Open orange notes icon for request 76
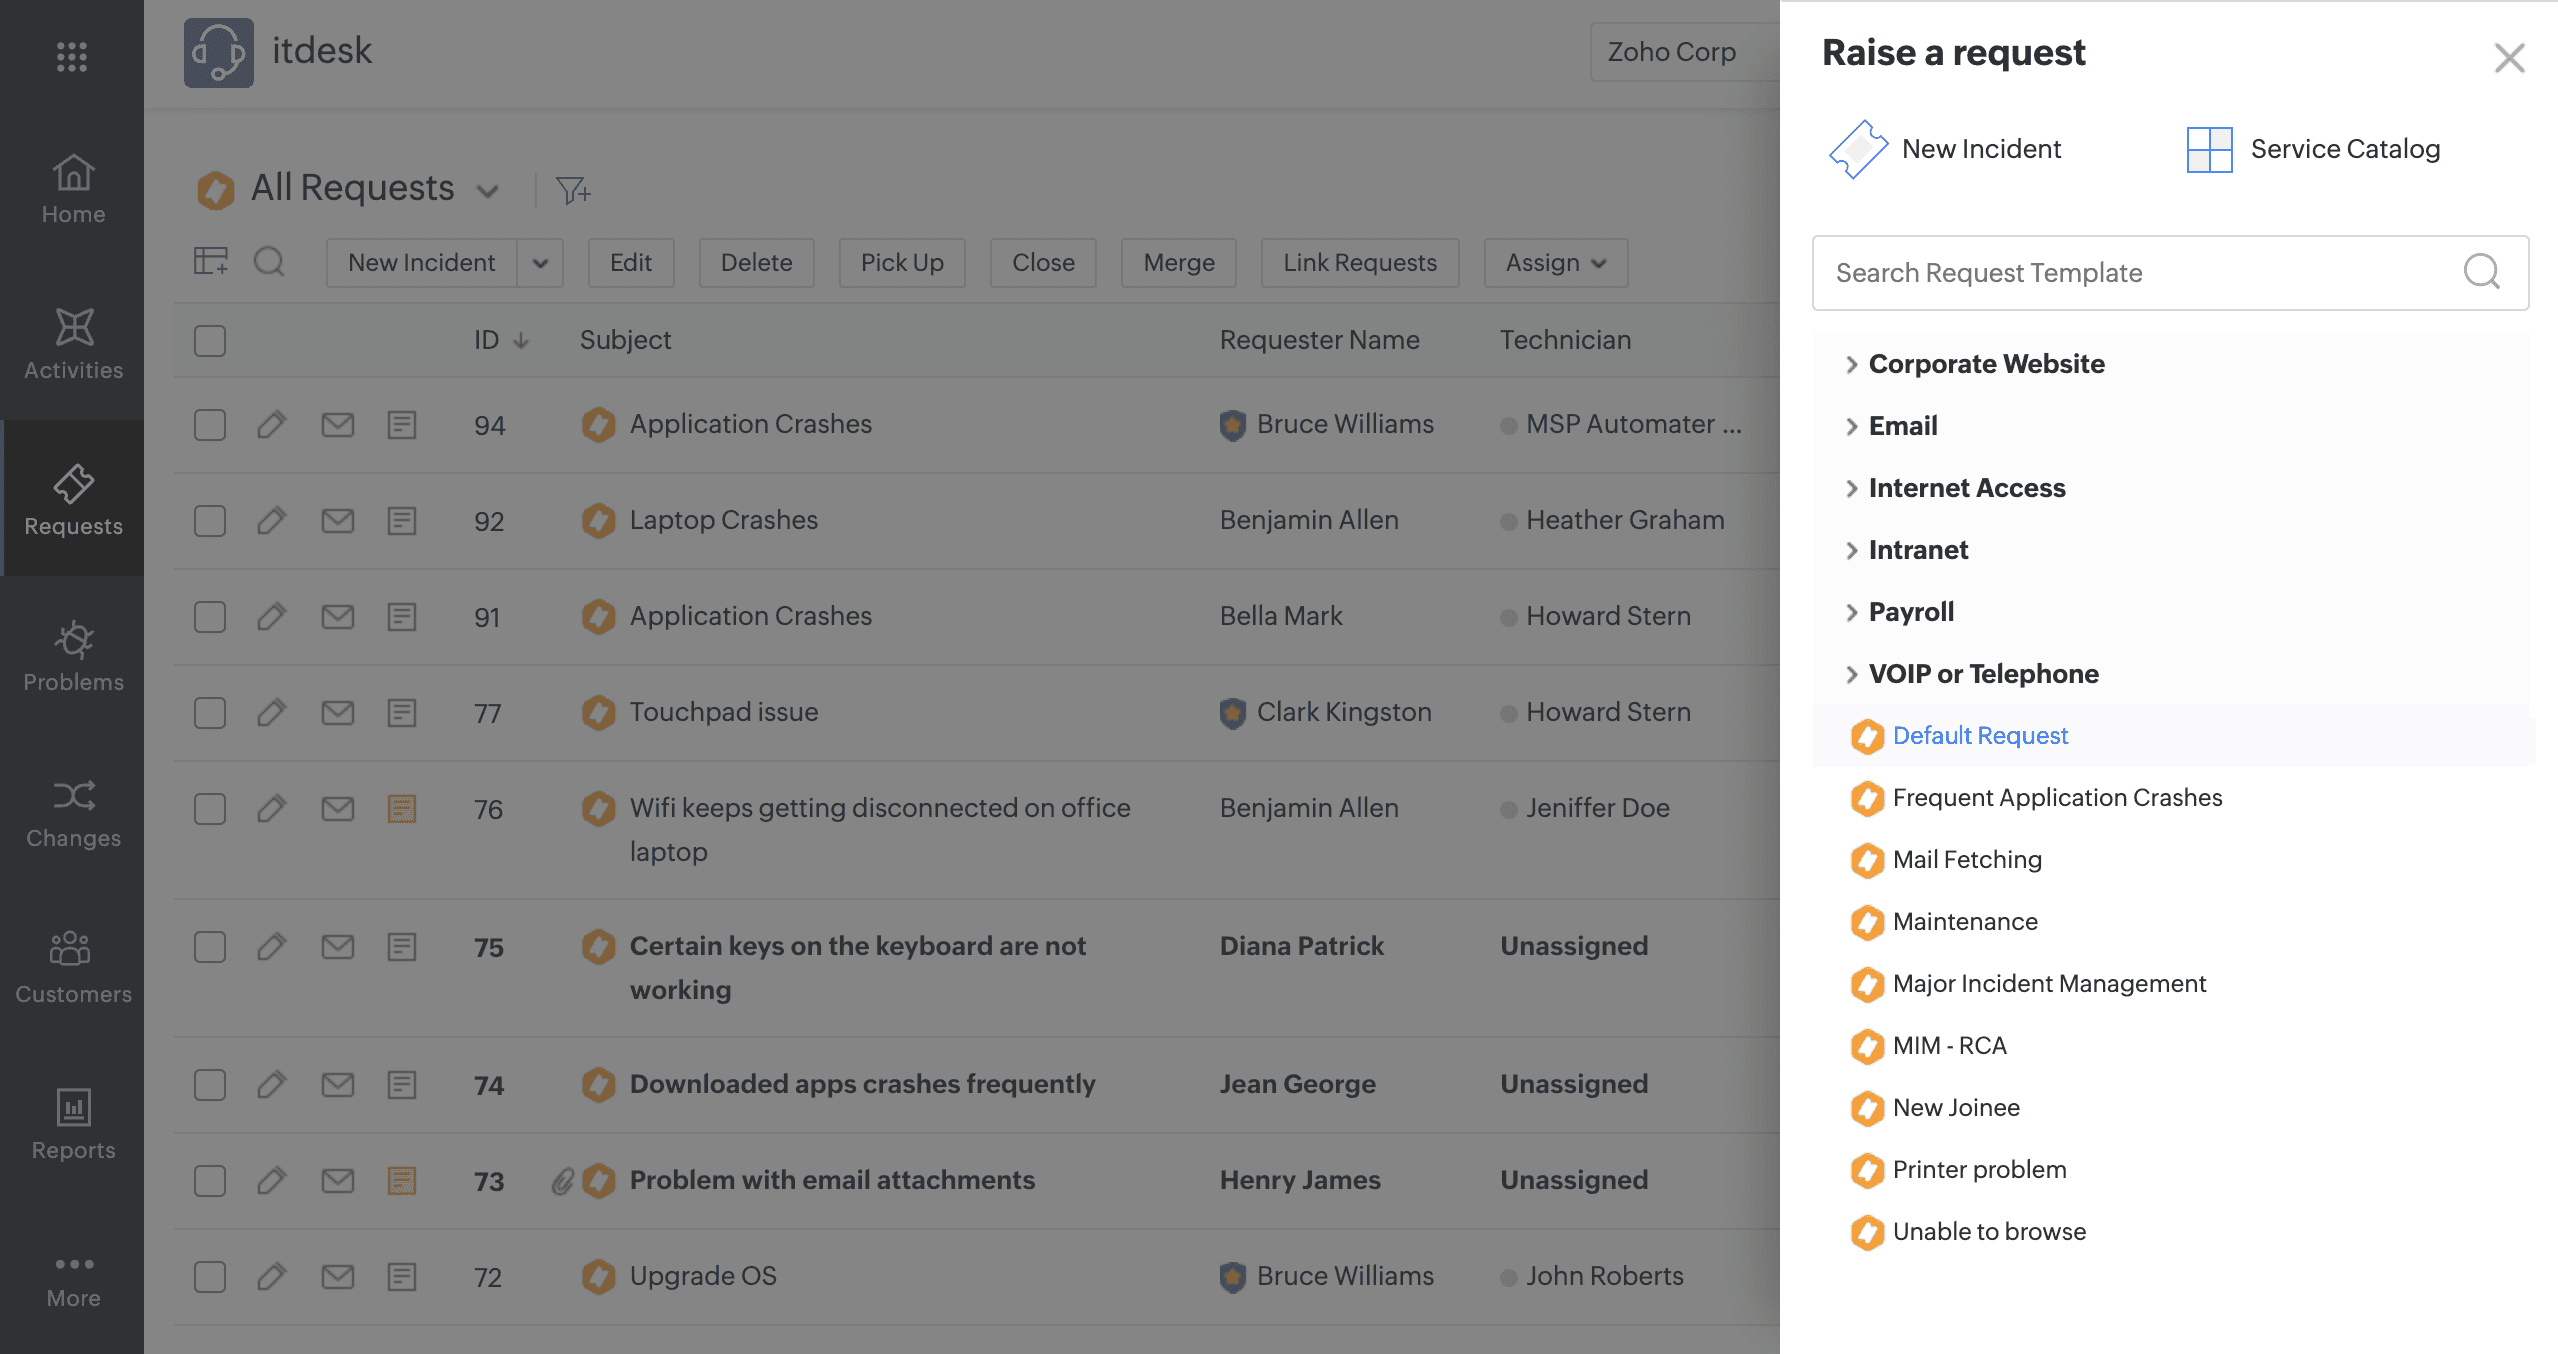The width and height of the screenshot is (2558, 1354). [x=401, y=808]
